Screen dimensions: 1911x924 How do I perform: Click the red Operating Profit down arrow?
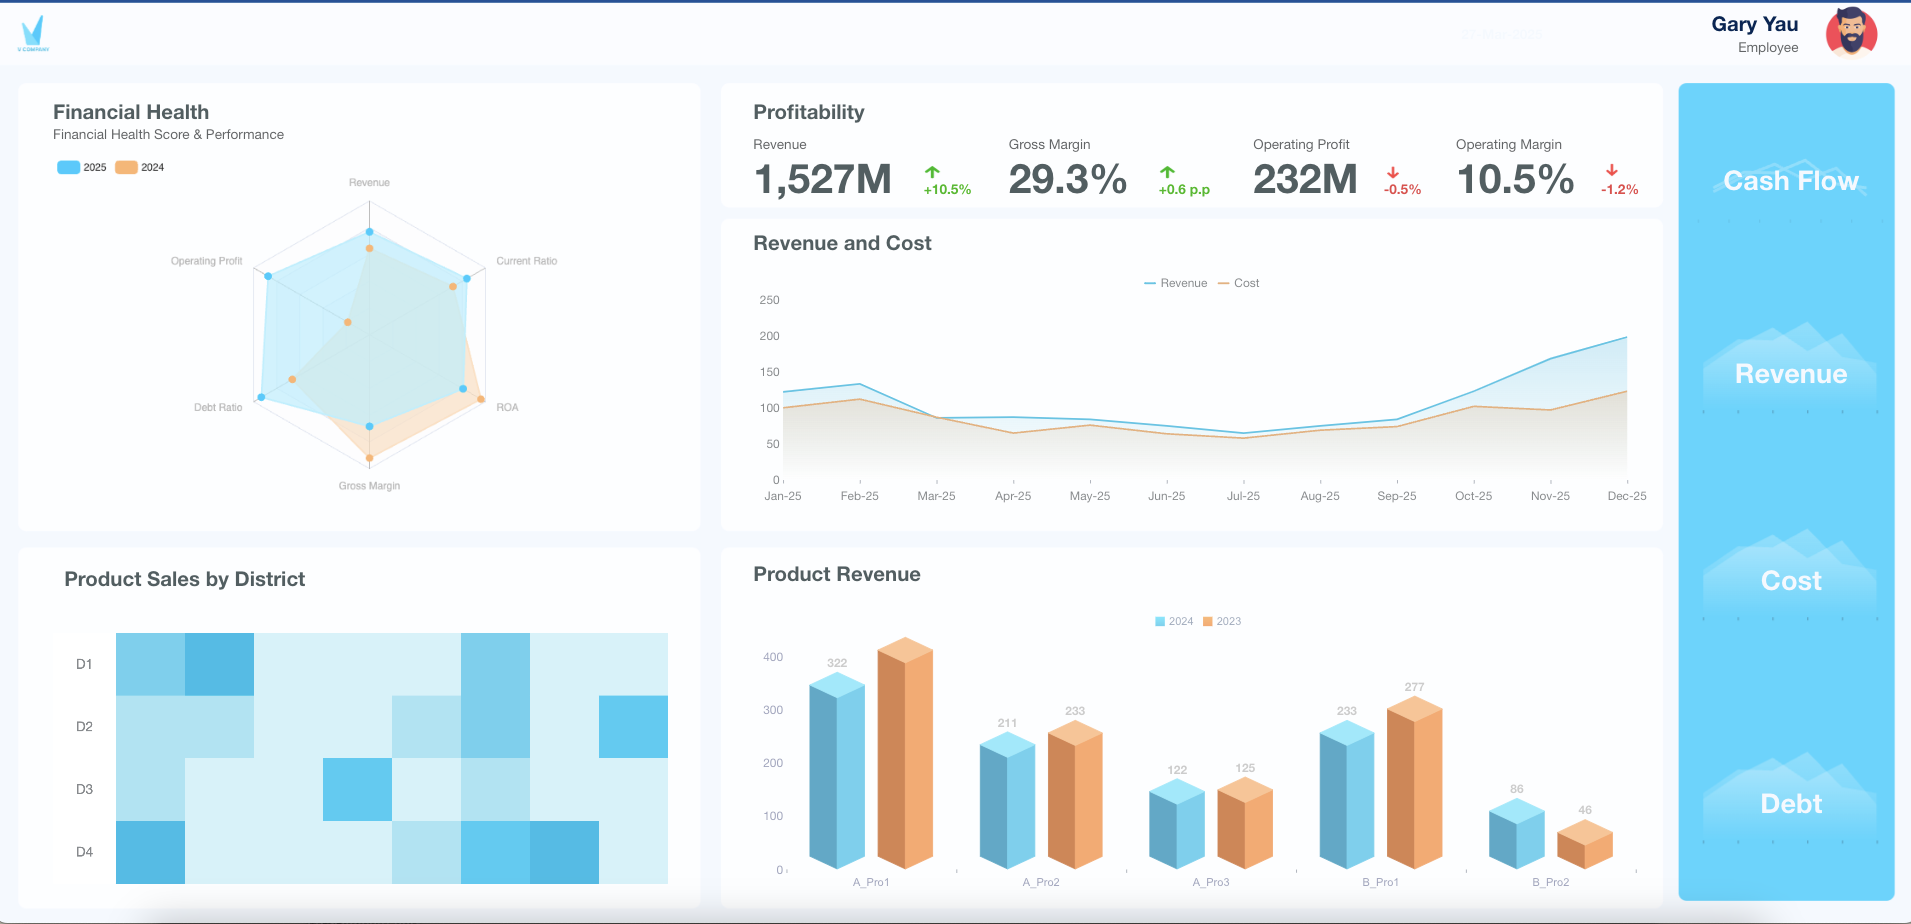tap(1393, 173)
